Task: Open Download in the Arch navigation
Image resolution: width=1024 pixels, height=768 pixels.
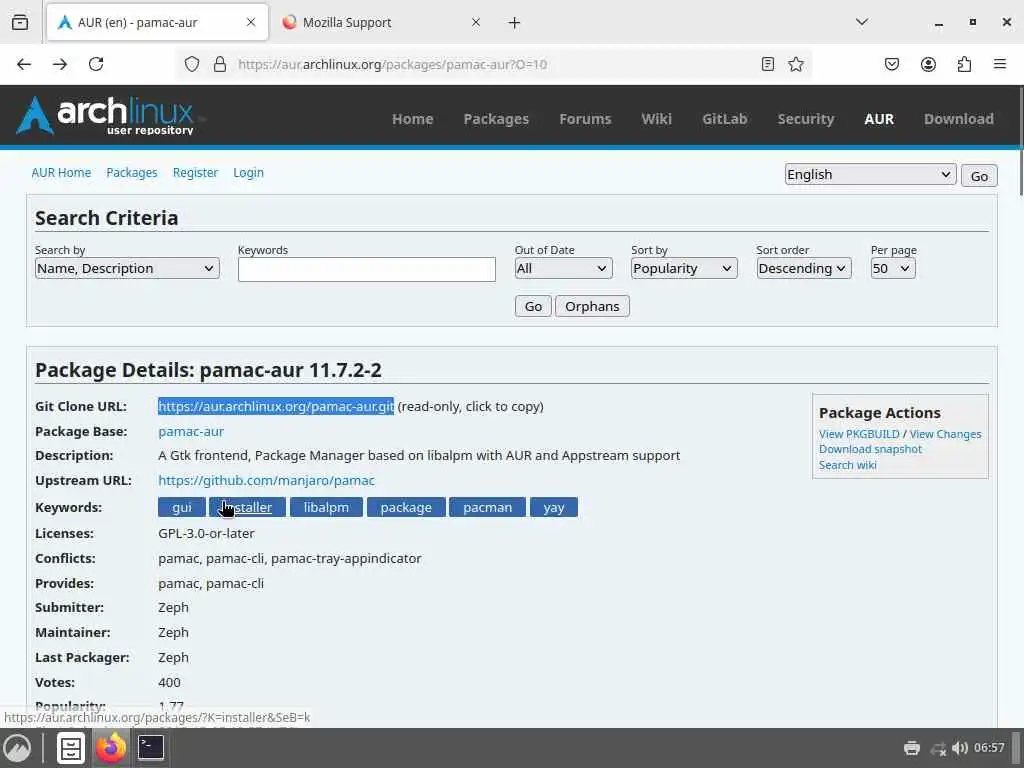Action: [959, 119]
